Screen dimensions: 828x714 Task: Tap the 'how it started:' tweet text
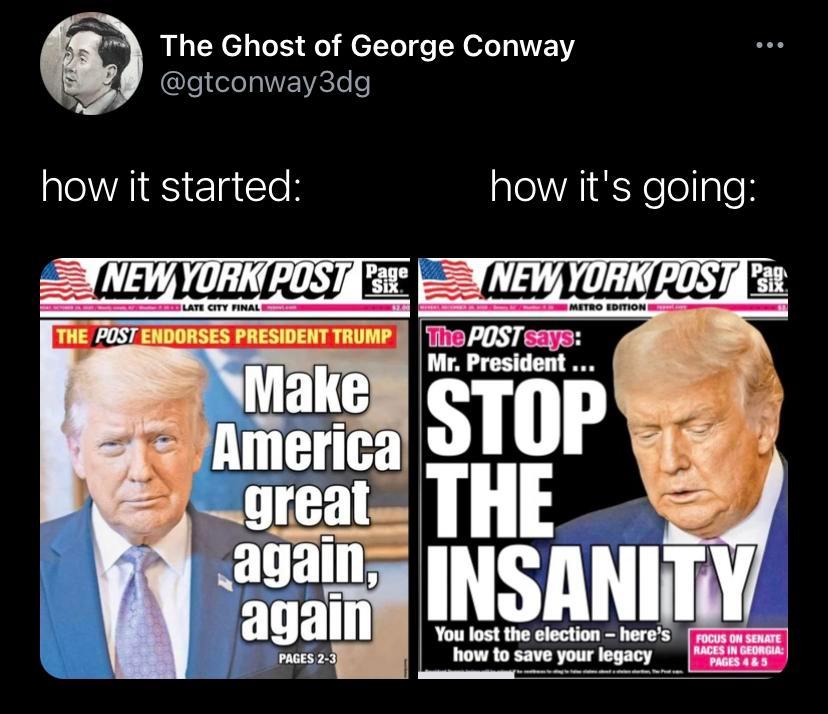[x=172, y=187]
